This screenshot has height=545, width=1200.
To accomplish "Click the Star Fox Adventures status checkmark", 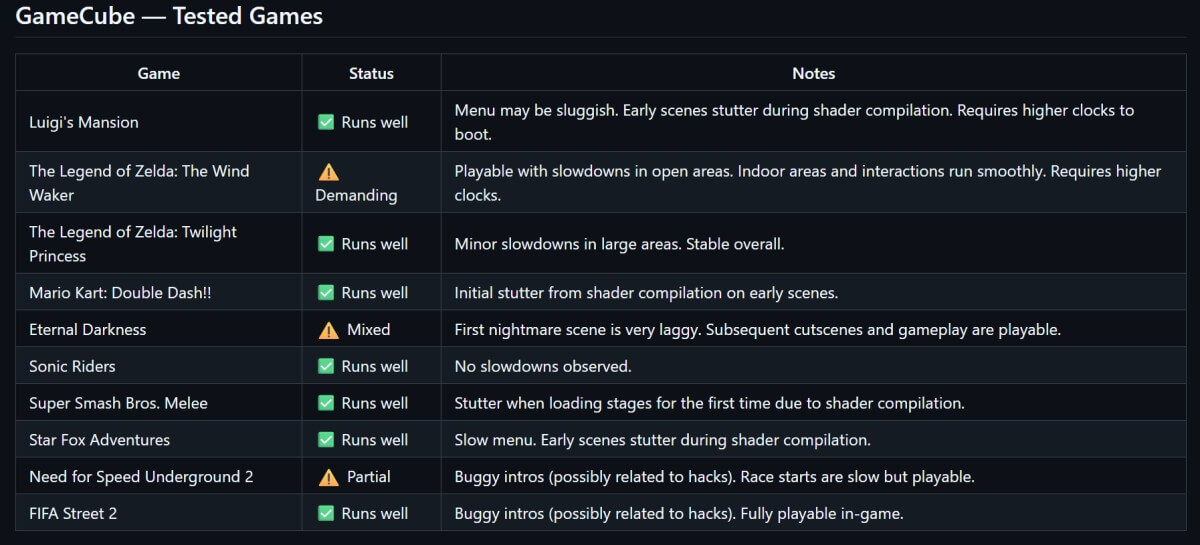I will pyautogui.click(x=326, y=440).
